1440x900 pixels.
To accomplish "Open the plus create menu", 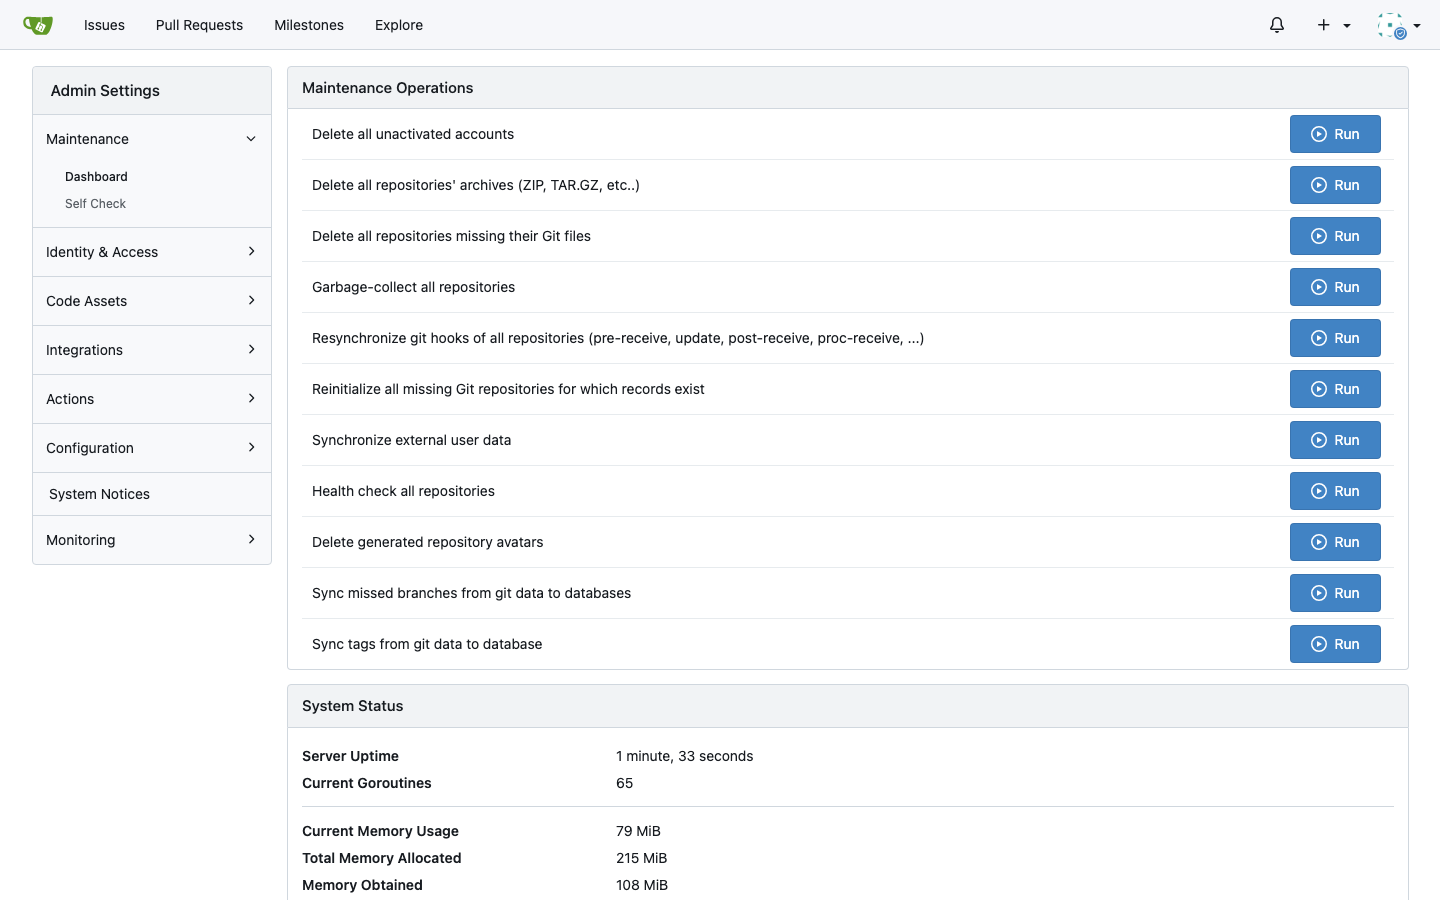I will (x=1334, y=25).
